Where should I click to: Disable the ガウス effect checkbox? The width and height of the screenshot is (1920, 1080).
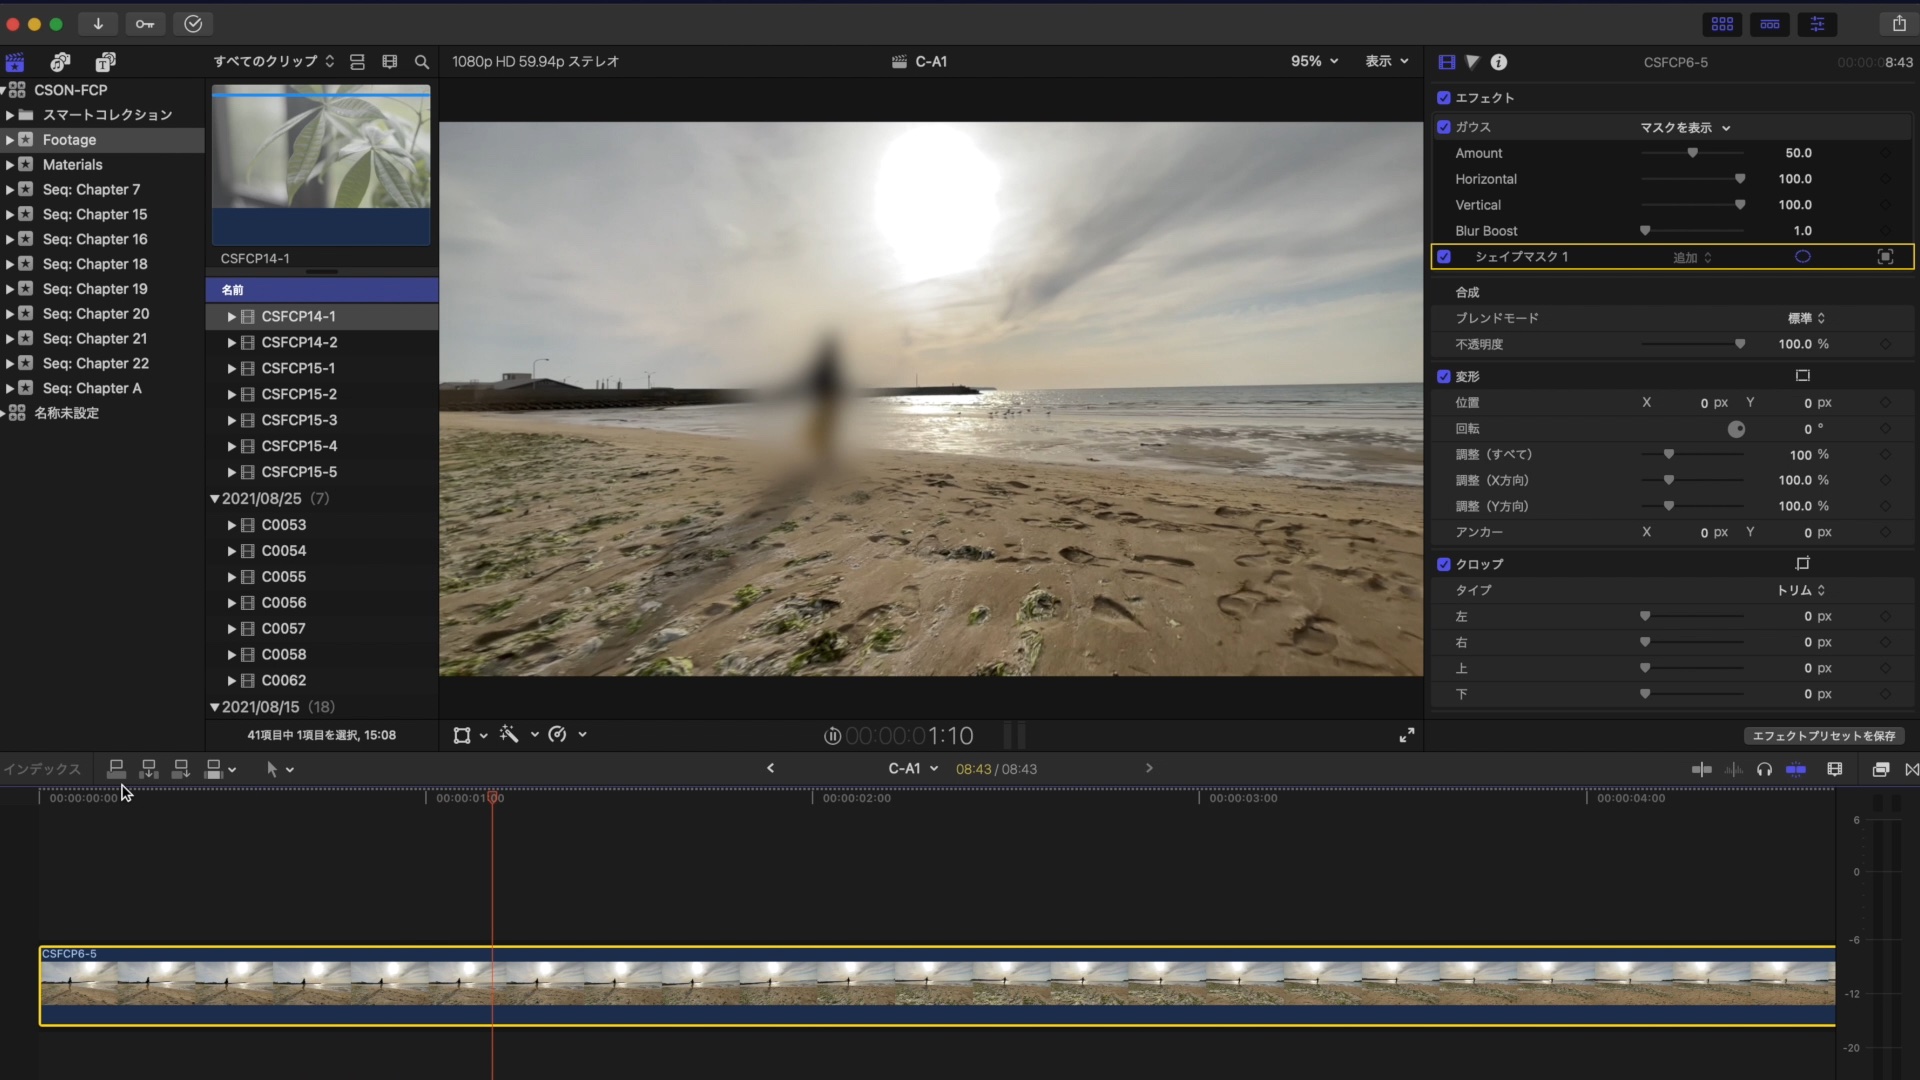[x=1443, y=127]
